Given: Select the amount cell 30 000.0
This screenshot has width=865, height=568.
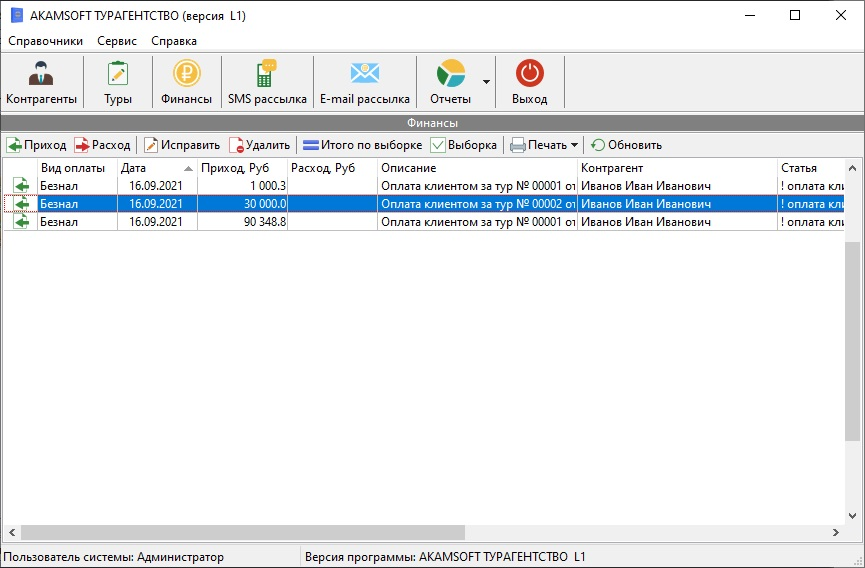Looking at the screenshot, I should coord(242,204).
